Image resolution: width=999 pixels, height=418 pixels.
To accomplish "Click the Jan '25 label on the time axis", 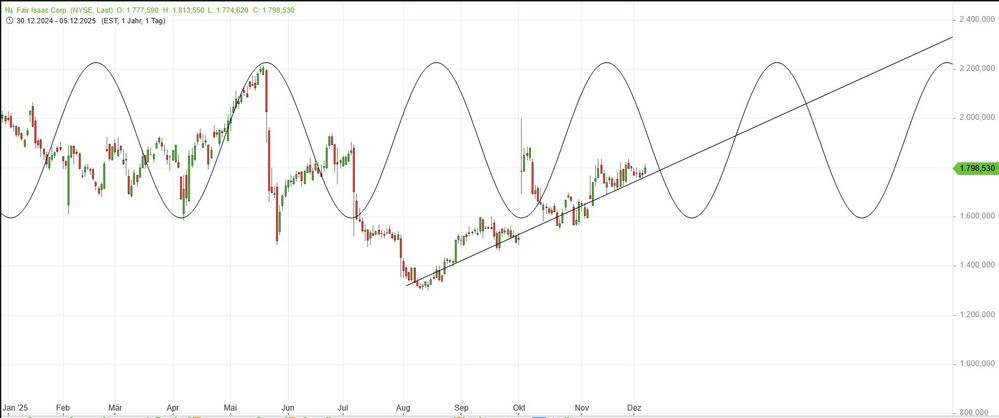I will tap(17, 408).
